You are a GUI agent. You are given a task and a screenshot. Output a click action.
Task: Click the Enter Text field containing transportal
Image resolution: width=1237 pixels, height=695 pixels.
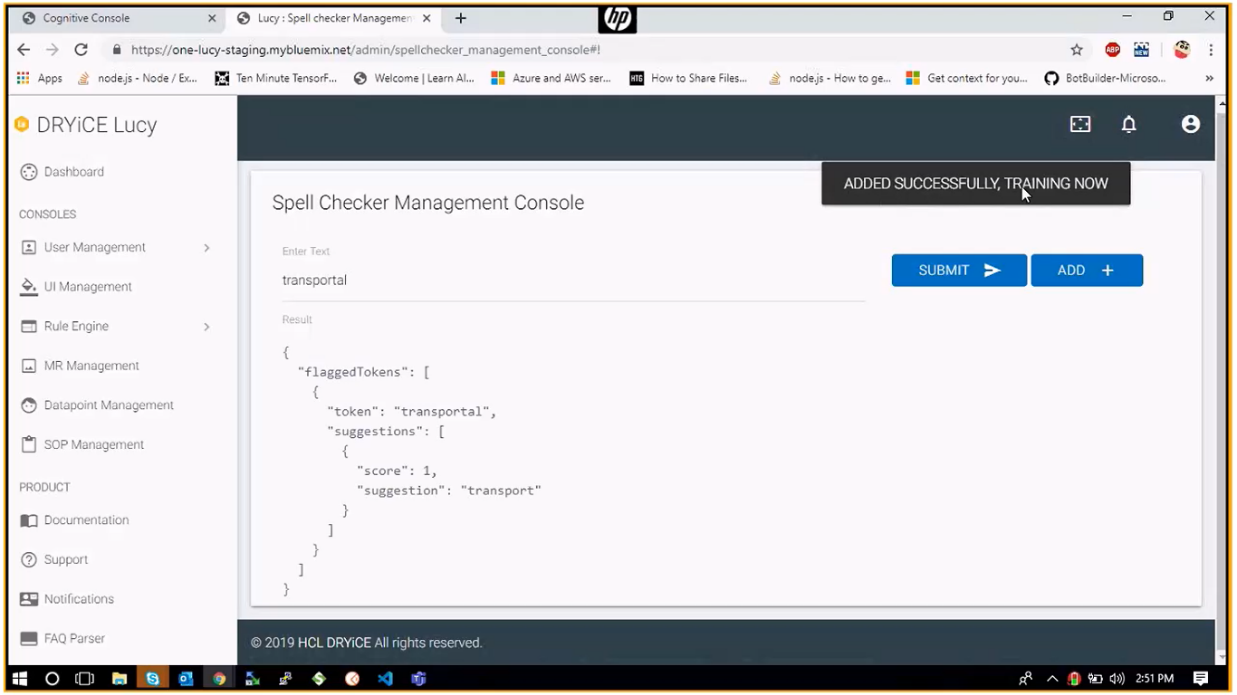(x=573, y=281)
